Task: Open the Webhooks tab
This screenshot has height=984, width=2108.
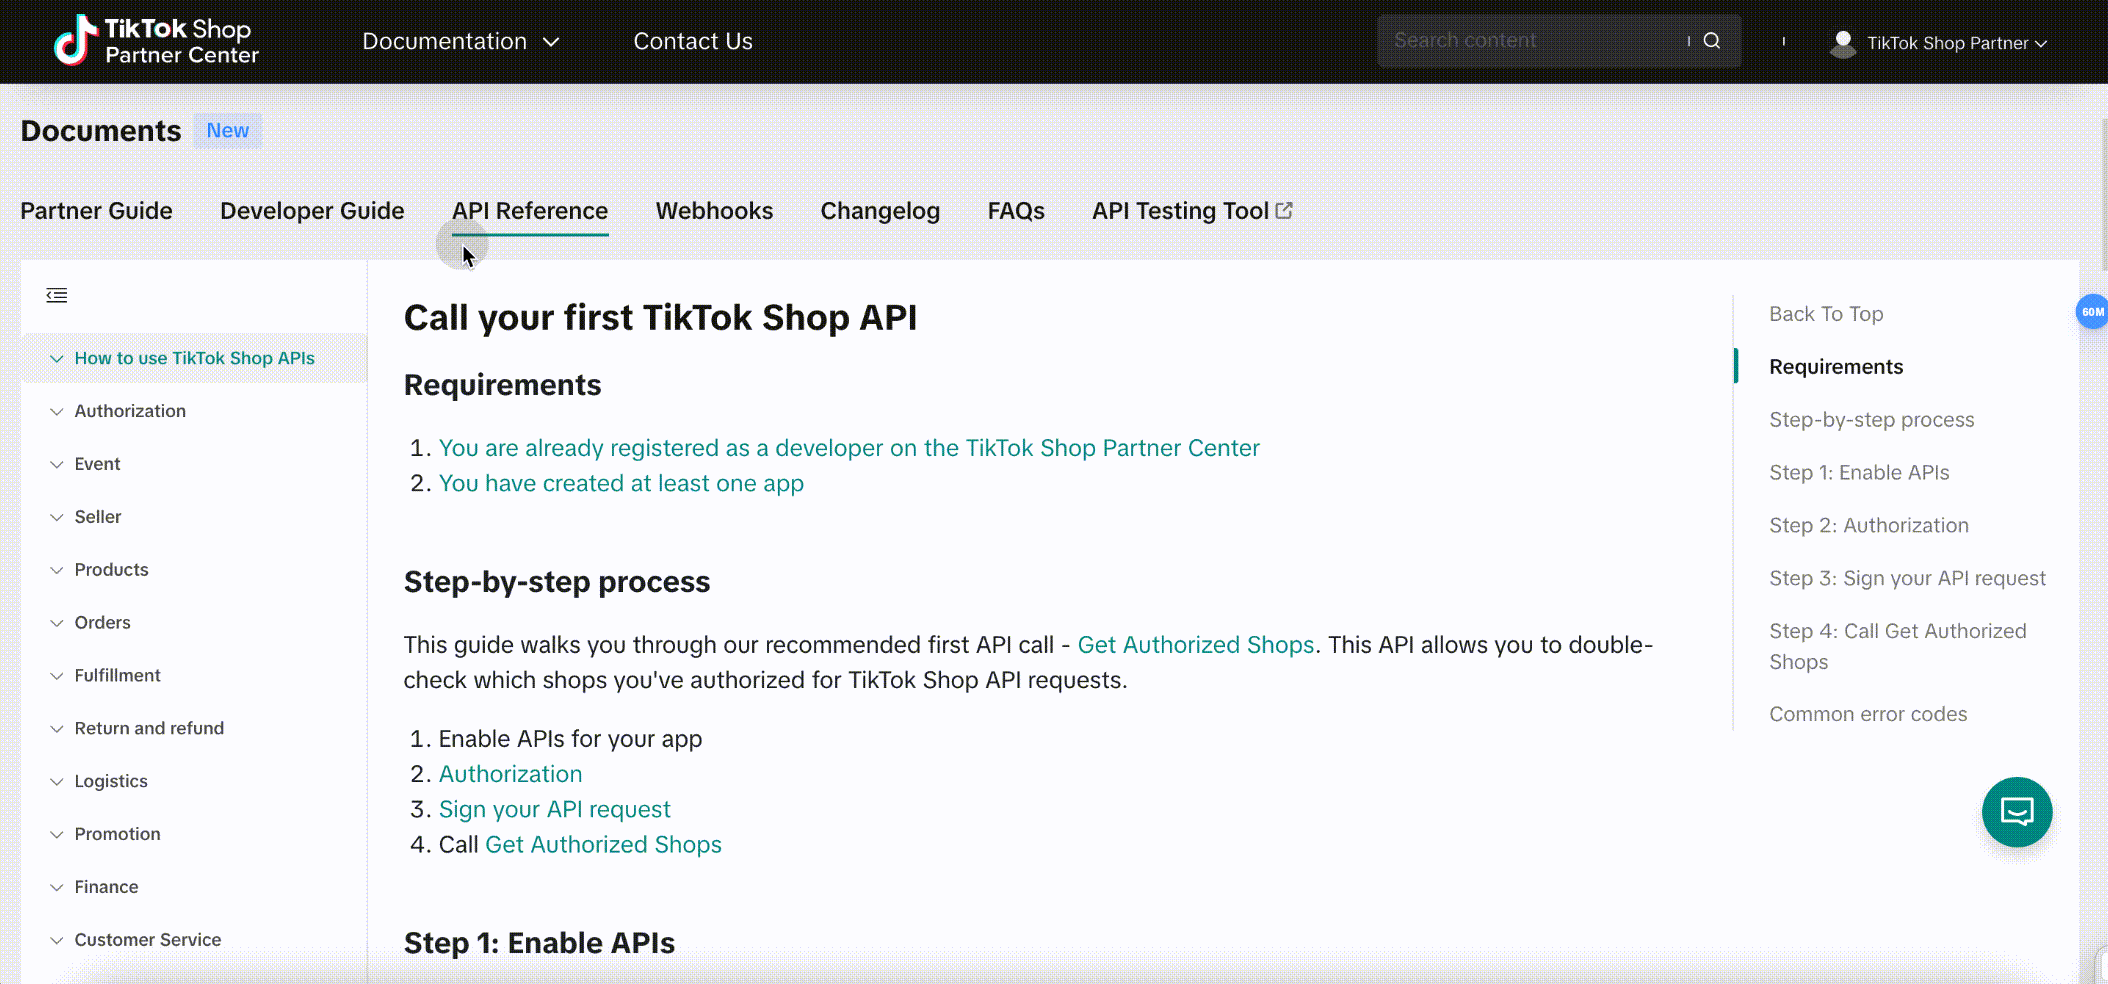Action: 714,211
